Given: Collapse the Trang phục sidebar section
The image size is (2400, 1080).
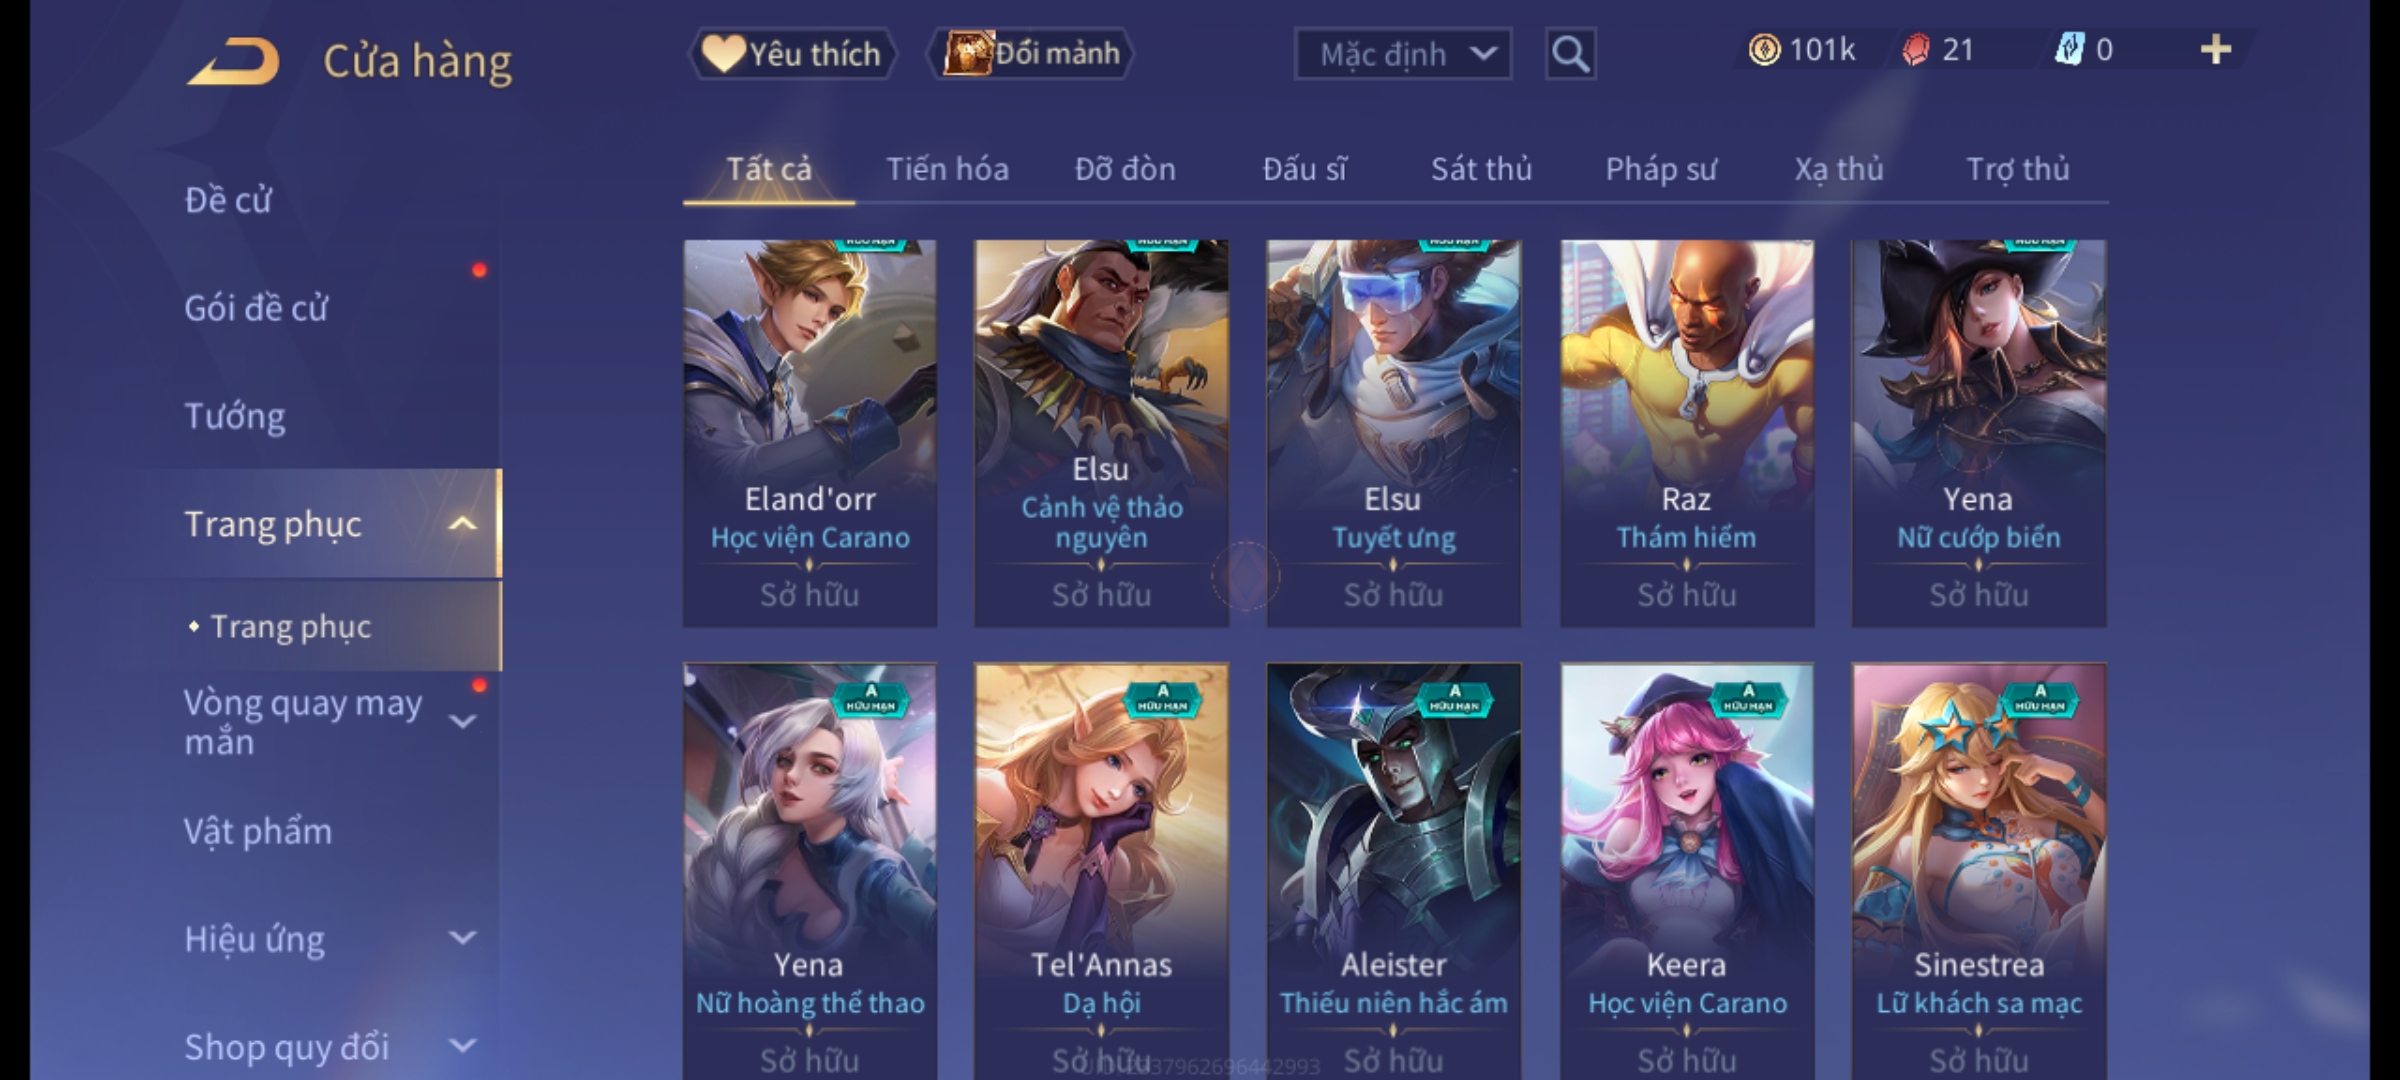Looking at the screenshot, I should 462,524.
